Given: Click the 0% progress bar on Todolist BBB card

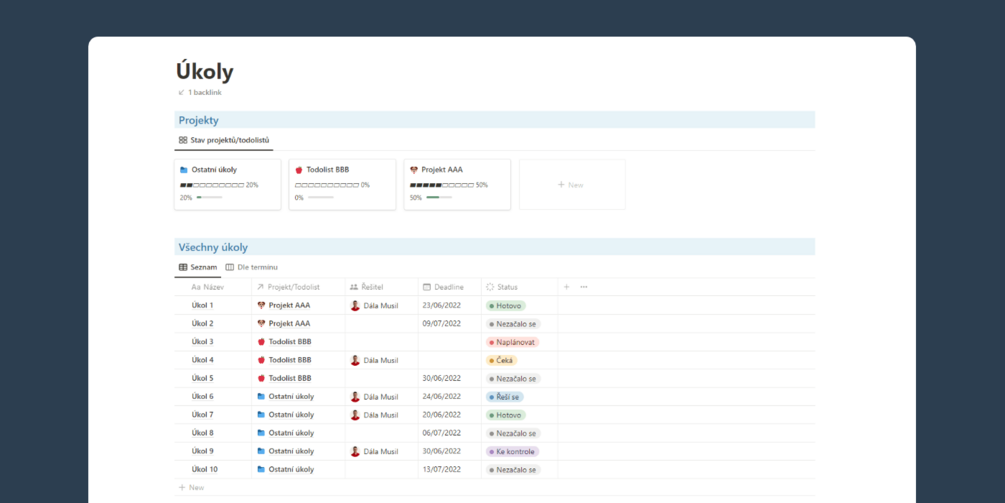Looking at the screenshot, I should click(320, 198).
